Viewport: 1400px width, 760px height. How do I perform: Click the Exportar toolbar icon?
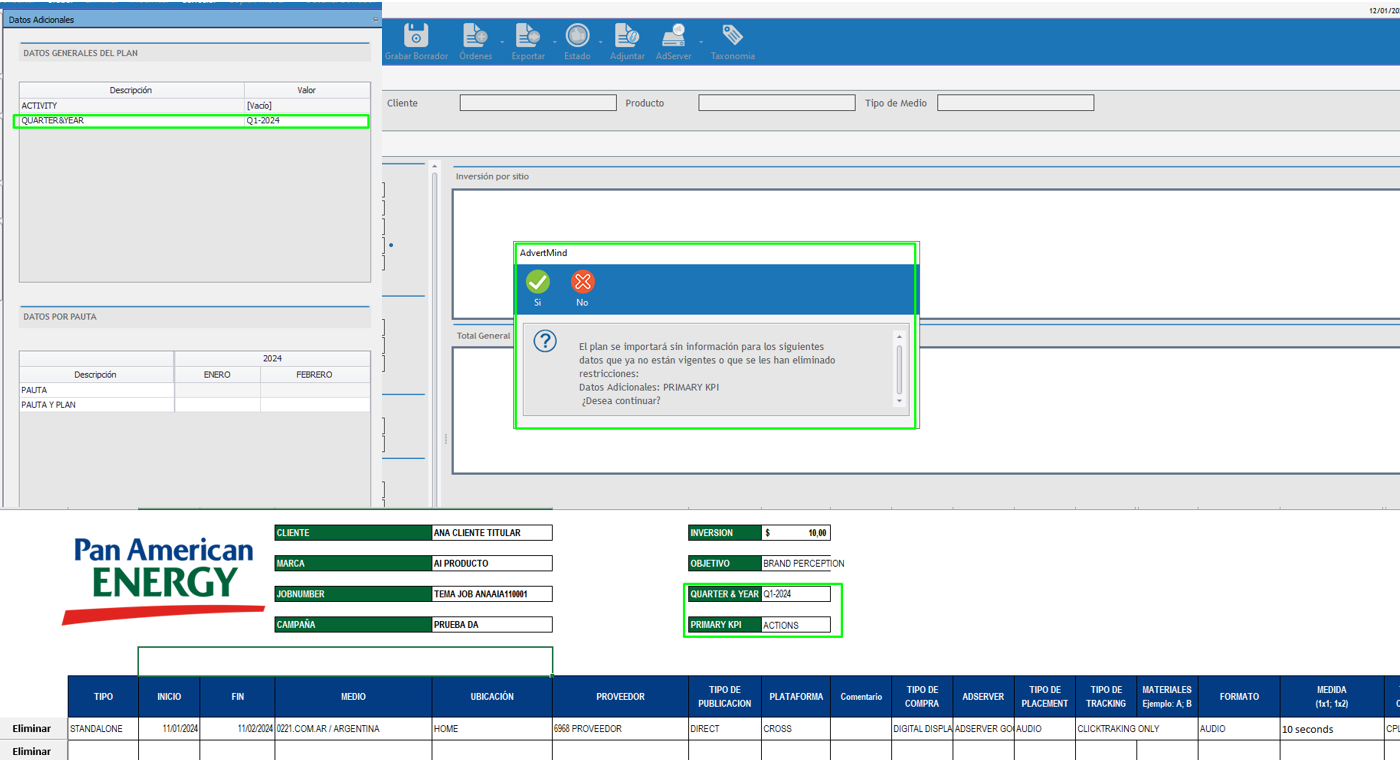click(528, 35)
